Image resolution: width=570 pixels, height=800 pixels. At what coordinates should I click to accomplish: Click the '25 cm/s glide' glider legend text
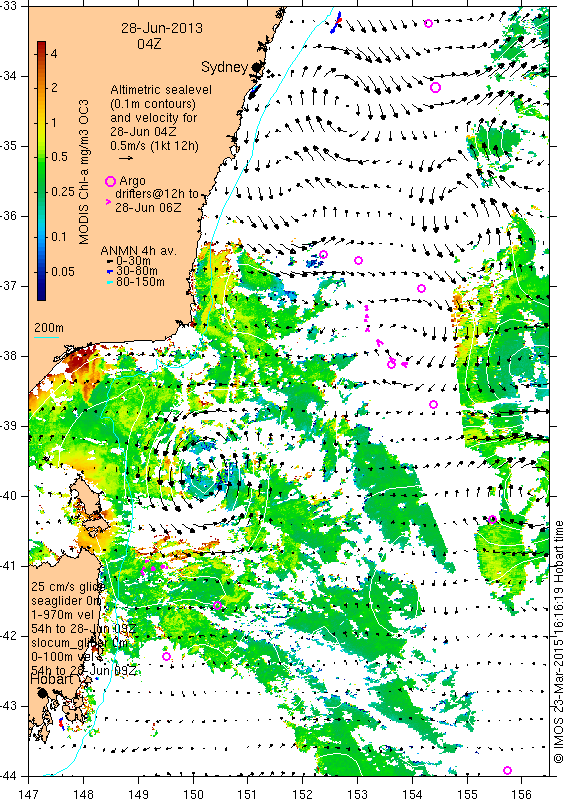(x=68, y=587)
